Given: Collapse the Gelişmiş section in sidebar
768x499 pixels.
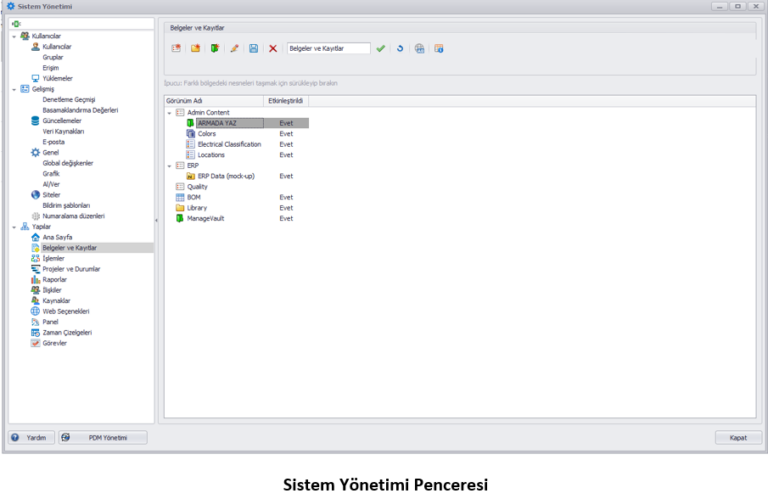Looking at the screenshot, I should [14, 89].
